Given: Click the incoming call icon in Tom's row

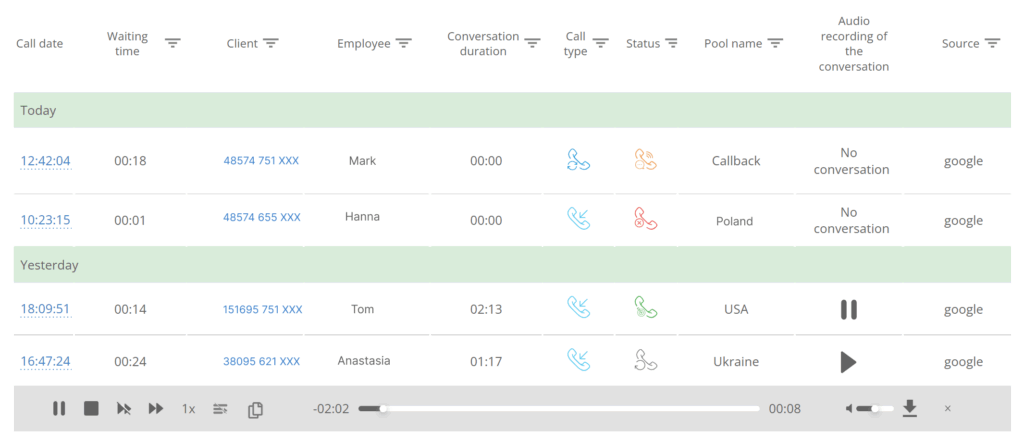Looking at the screenshot, I should 579,307.
